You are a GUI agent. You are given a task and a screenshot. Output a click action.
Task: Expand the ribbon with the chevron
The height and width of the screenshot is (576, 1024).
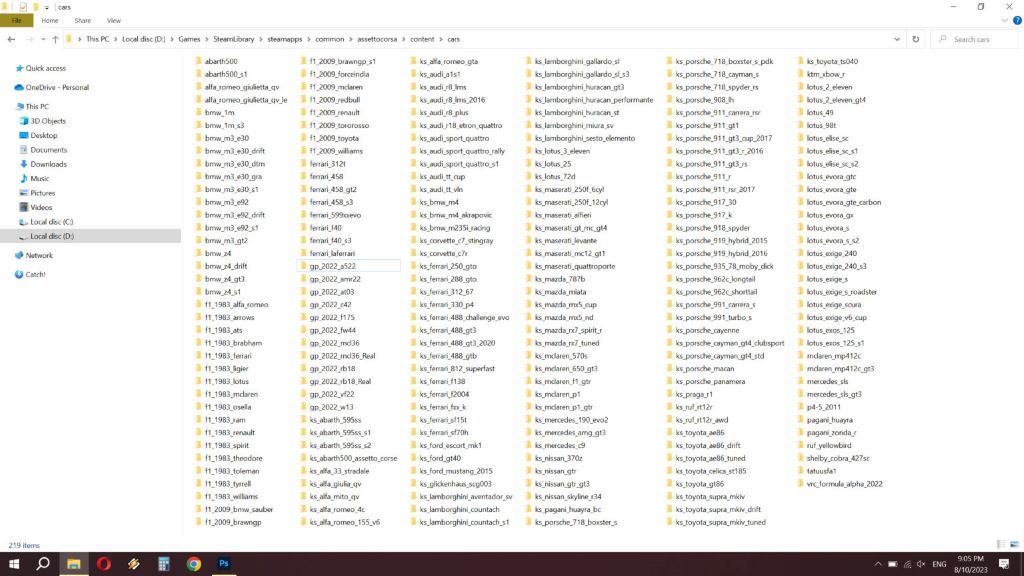pyautogui.click(x=1004, y=20)
